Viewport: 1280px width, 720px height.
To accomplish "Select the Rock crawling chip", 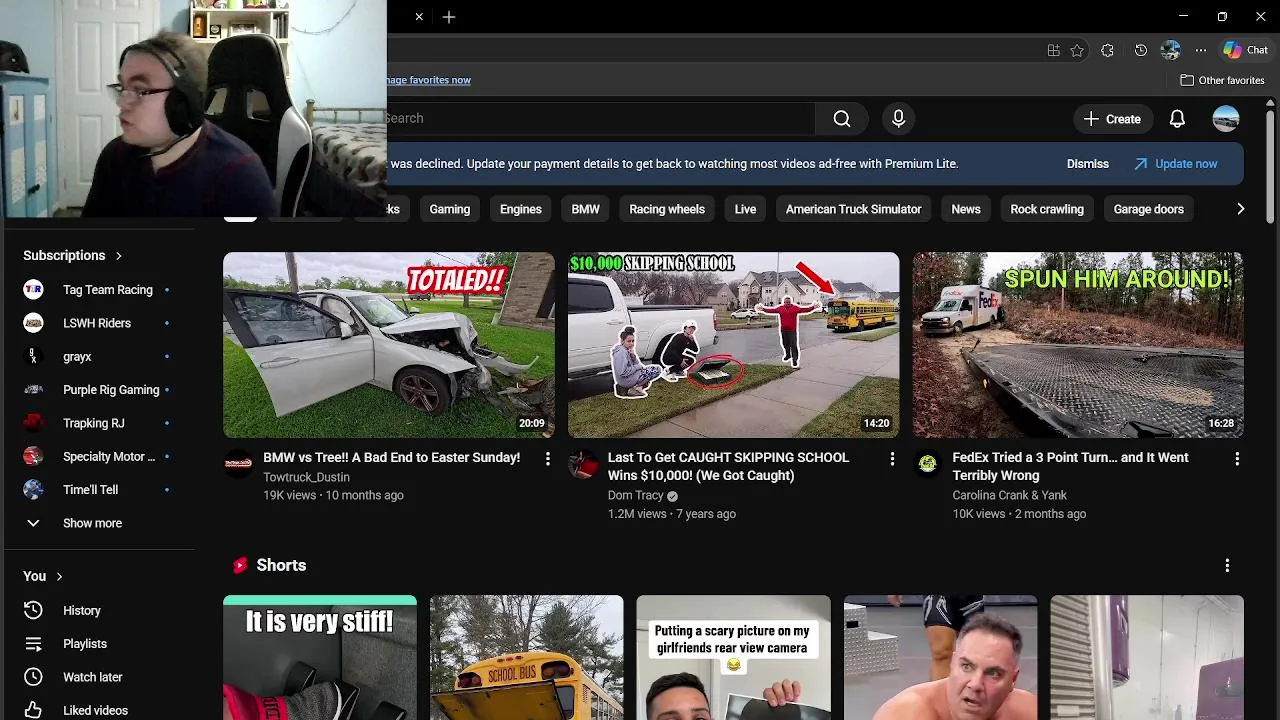I will [x=1047, y=209].
